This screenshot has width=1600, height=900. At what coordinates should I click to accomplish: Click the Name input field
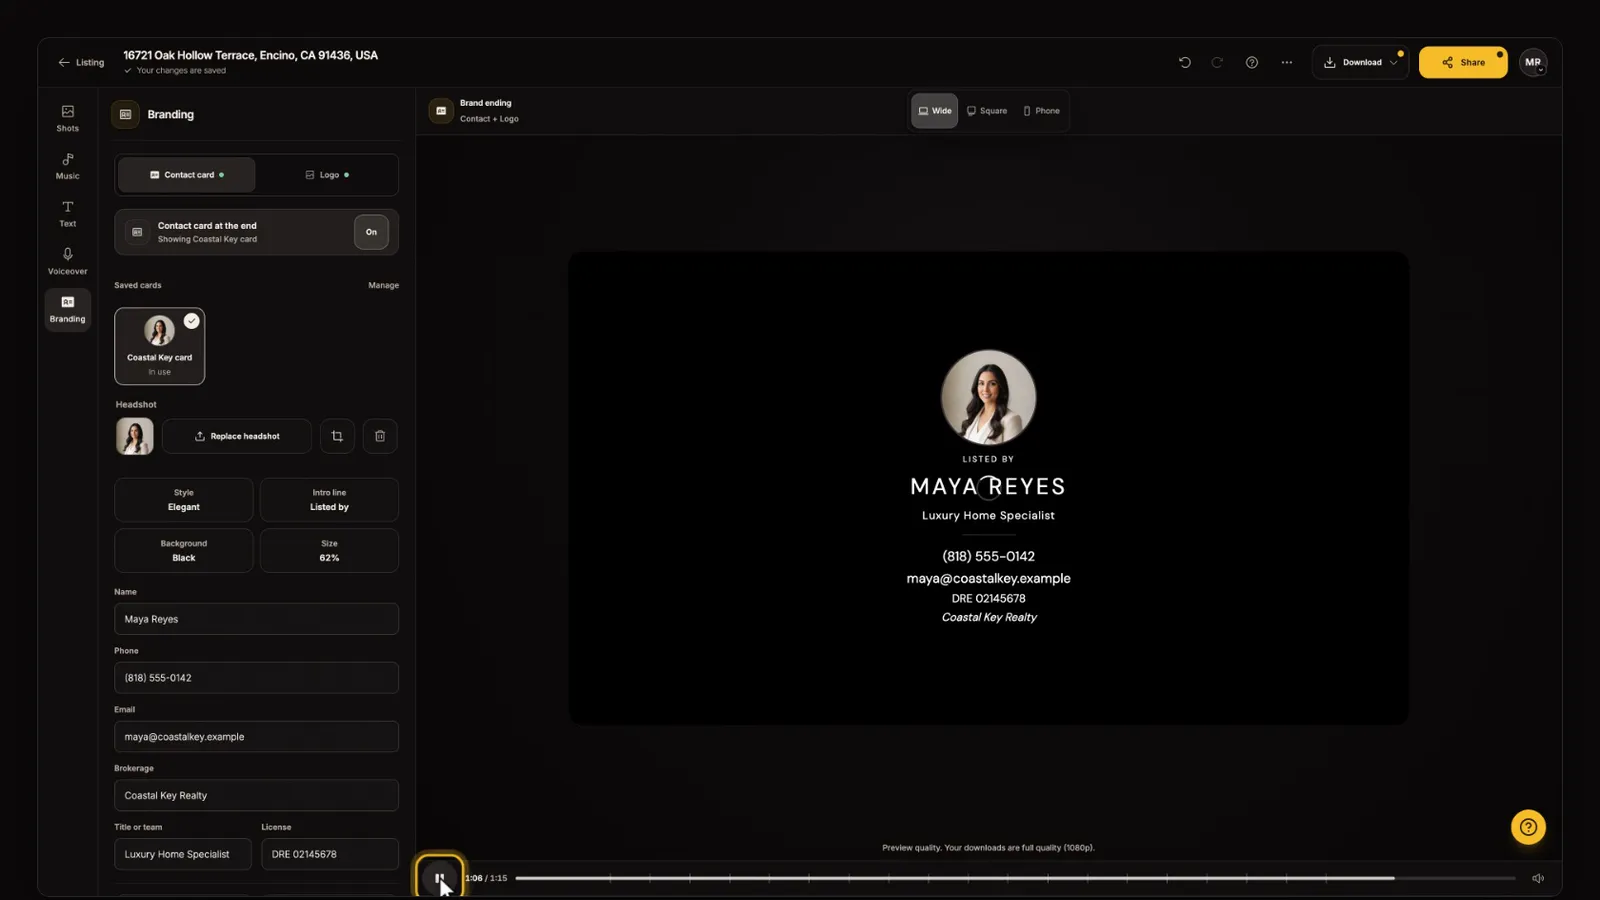tap(256, 619)
